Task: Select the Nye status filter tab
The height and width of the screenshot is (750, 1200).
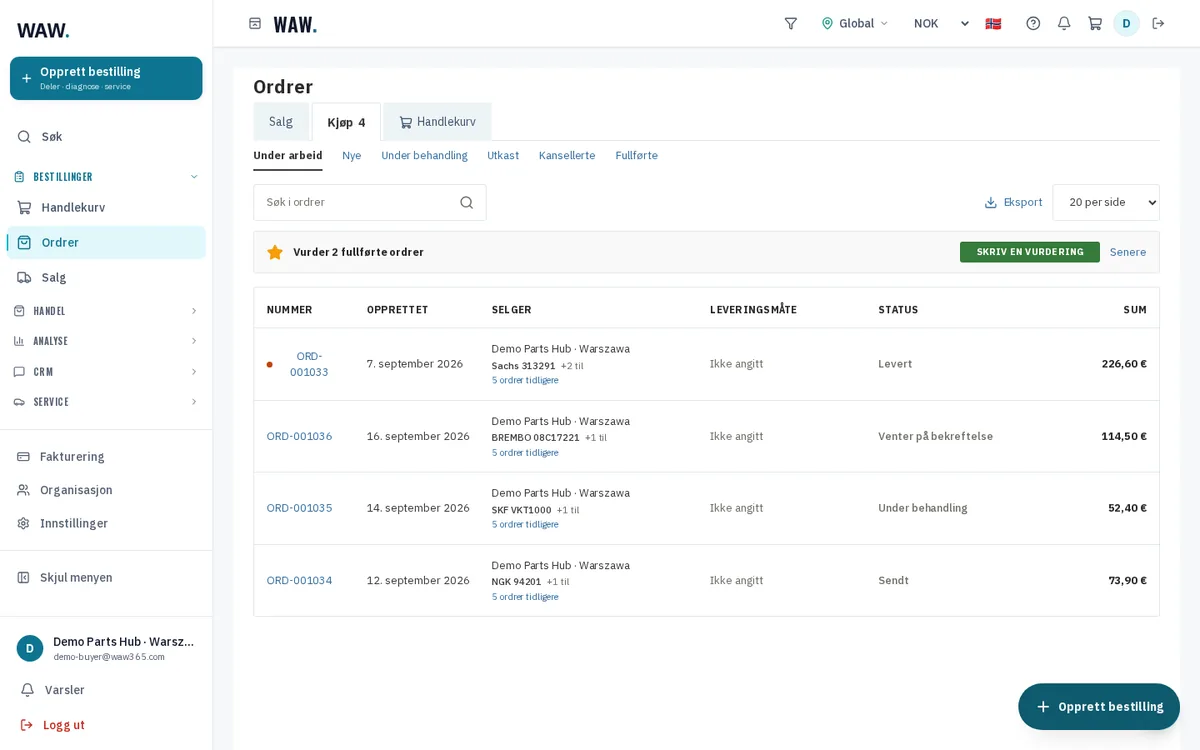Action: [352, 156]
